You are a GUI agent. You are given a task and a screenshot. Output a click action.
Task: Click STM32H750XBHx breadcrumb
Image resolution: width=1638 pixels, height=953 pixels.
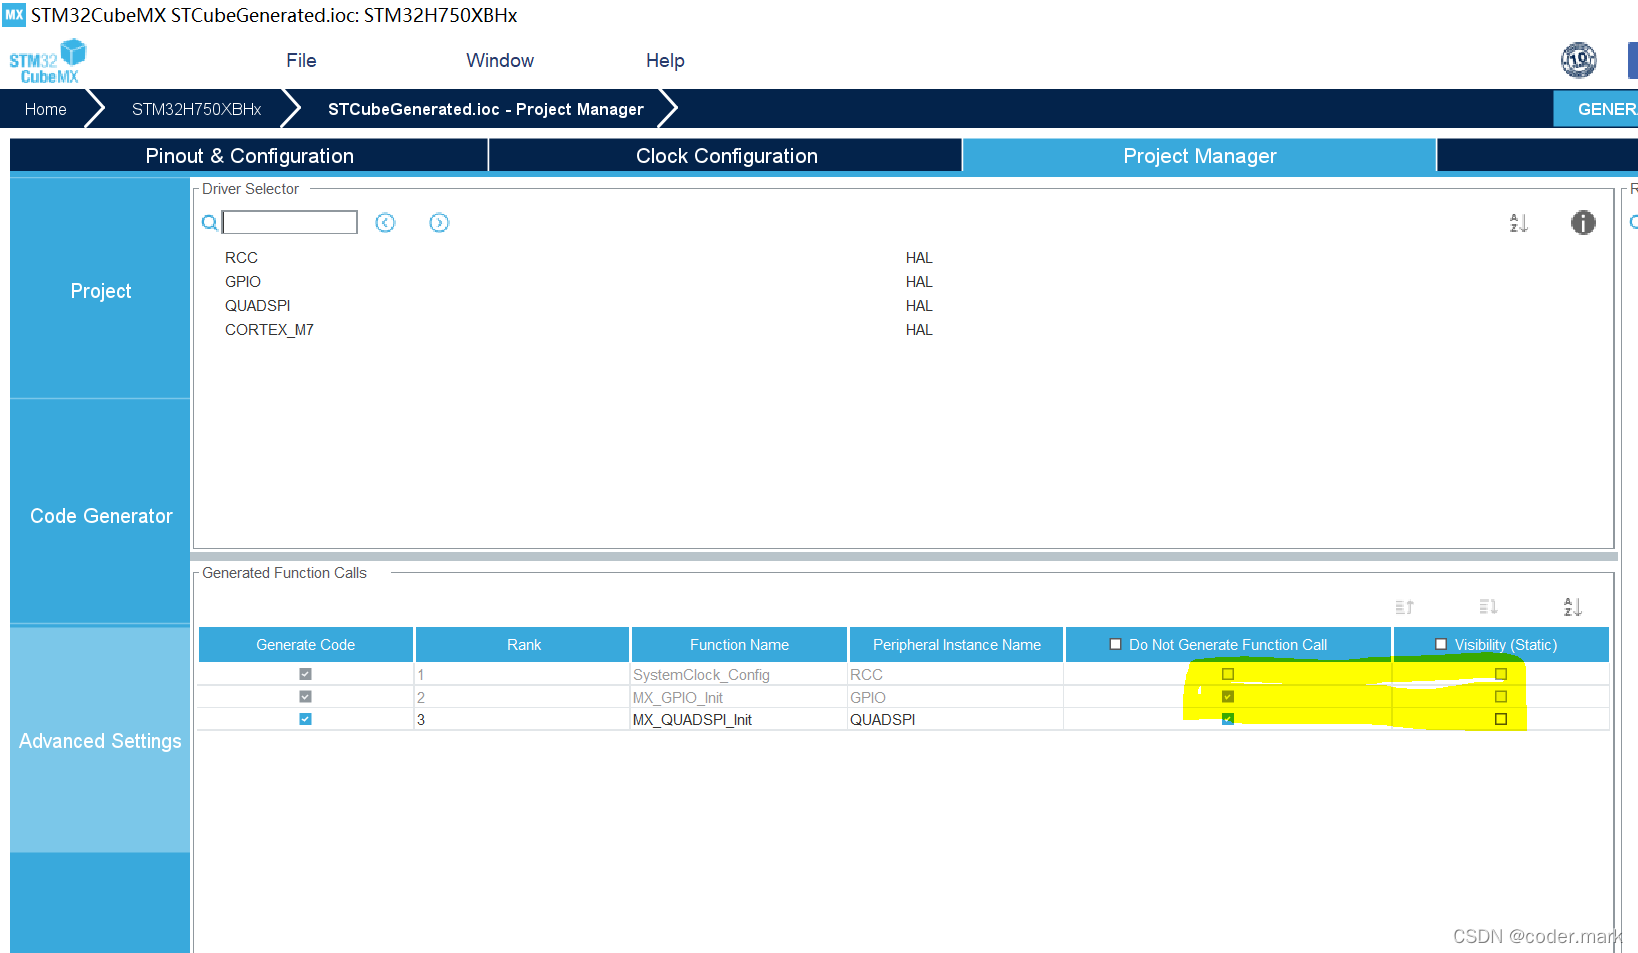point(196,109)
